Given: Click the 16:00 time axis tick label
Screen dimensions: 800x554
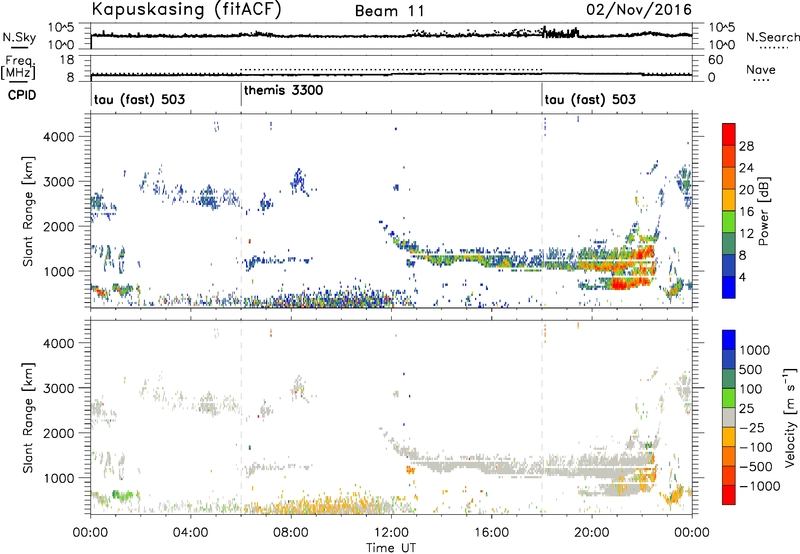Looking at the screenshot, I should (x=491, y=533).
